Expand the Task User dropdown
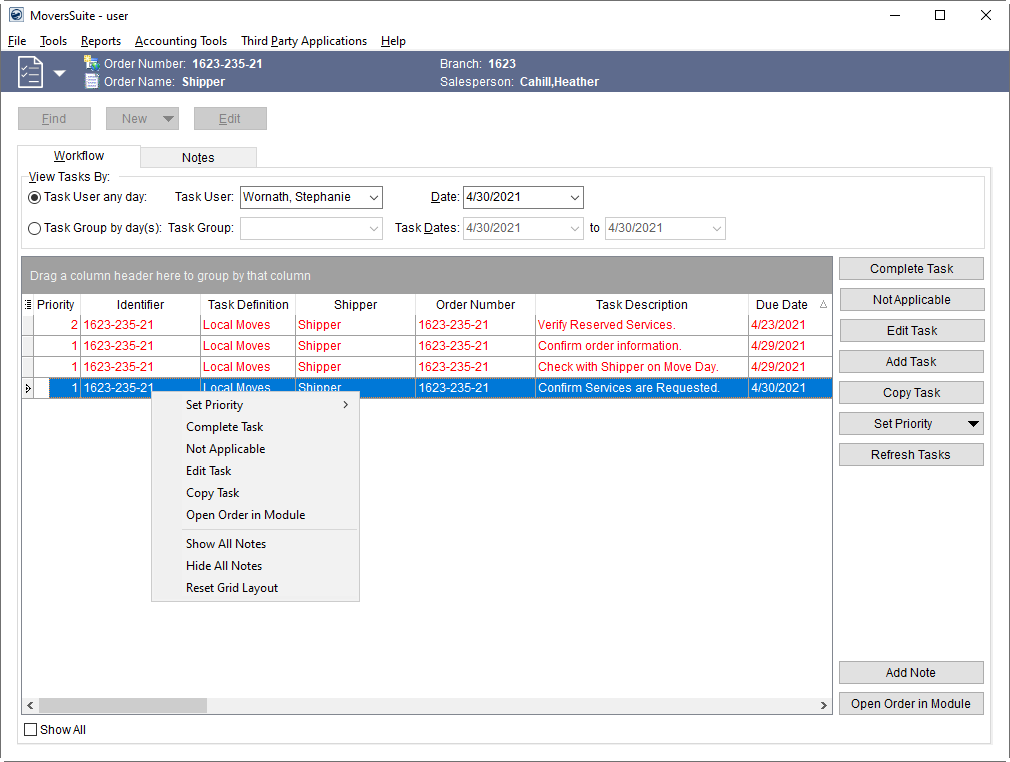This screenshot has width=1010, height=762. pos(373,198)
